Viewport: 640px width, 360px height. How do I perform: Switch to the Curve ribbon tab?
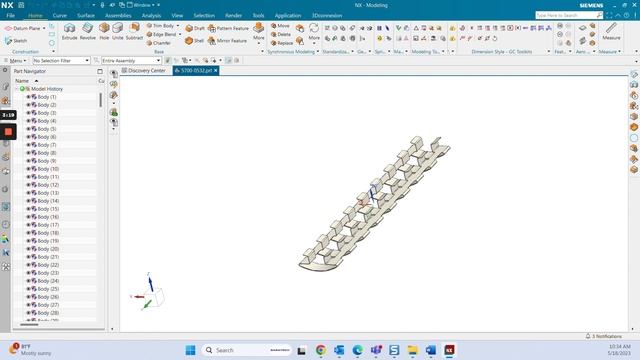60,16
